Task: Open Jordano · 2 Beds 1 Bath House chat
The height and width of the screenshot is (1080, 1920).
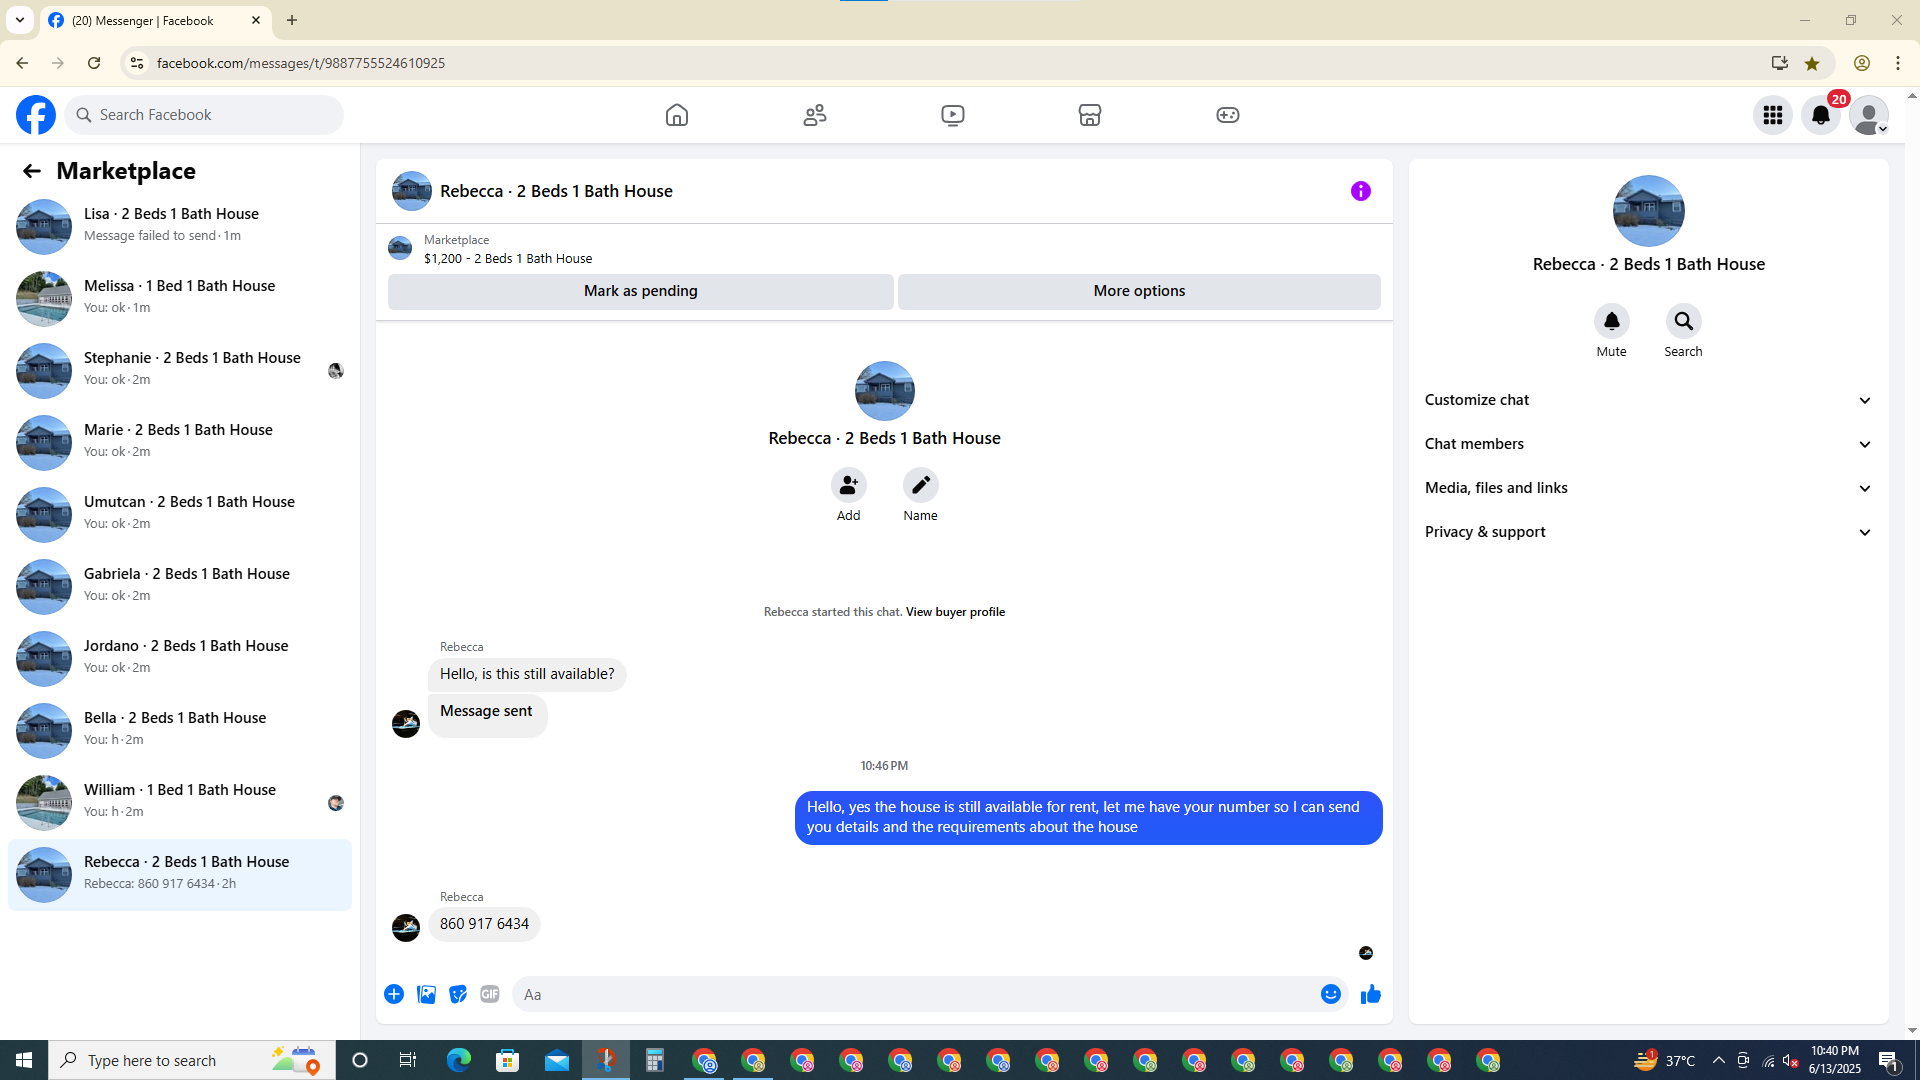Action: tap(180, 657)
